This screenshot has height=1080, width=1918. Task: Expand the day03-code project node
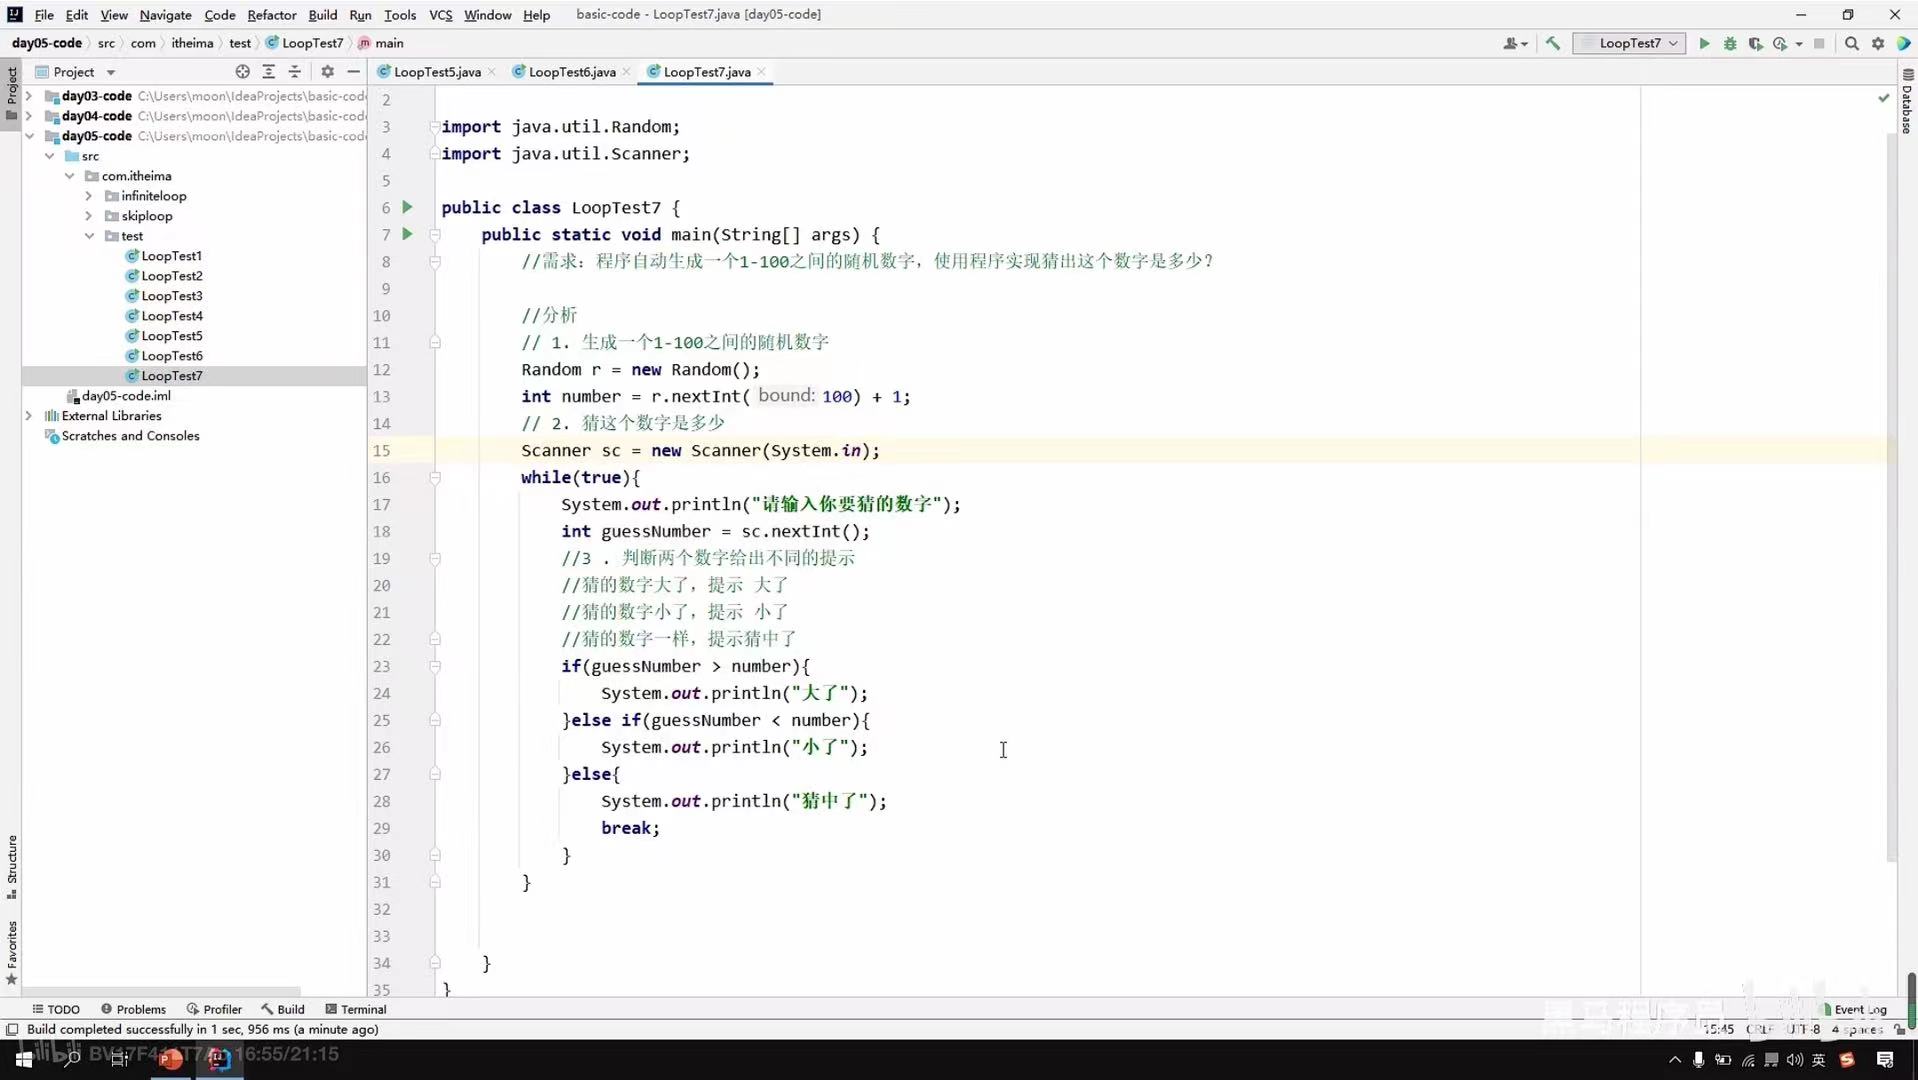pos(28,96)
